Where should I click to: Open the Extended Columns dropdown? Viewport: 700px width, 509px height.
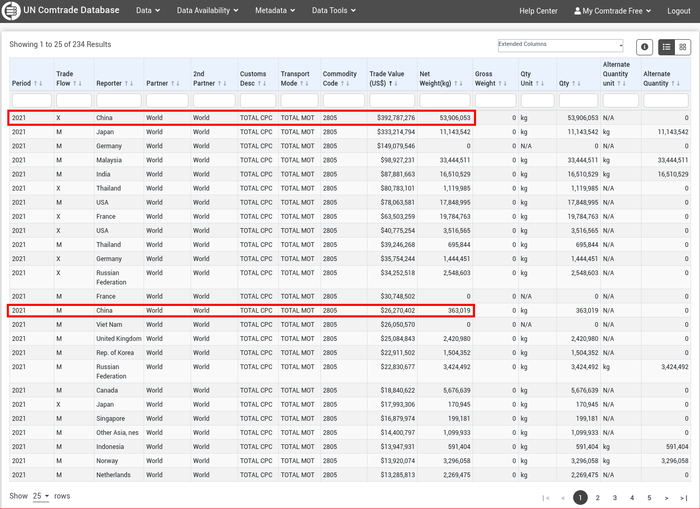point(560,46)
